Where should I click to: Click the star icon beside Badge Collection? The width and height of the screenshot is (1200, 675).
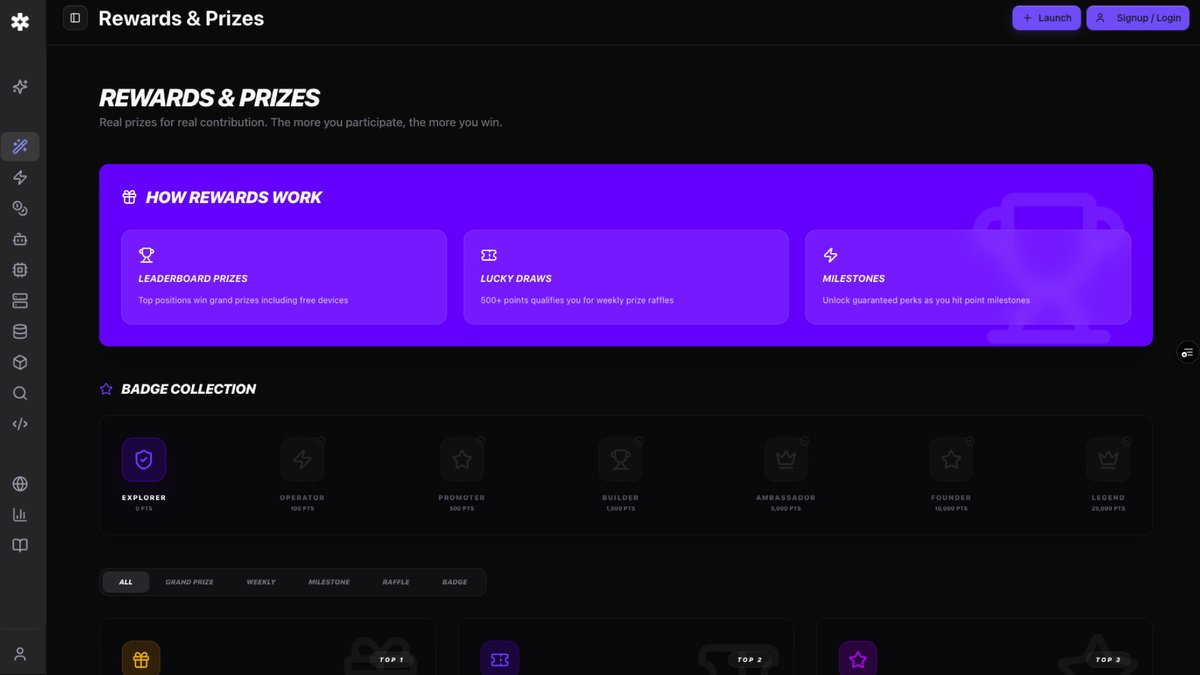[x=106, y=389]
